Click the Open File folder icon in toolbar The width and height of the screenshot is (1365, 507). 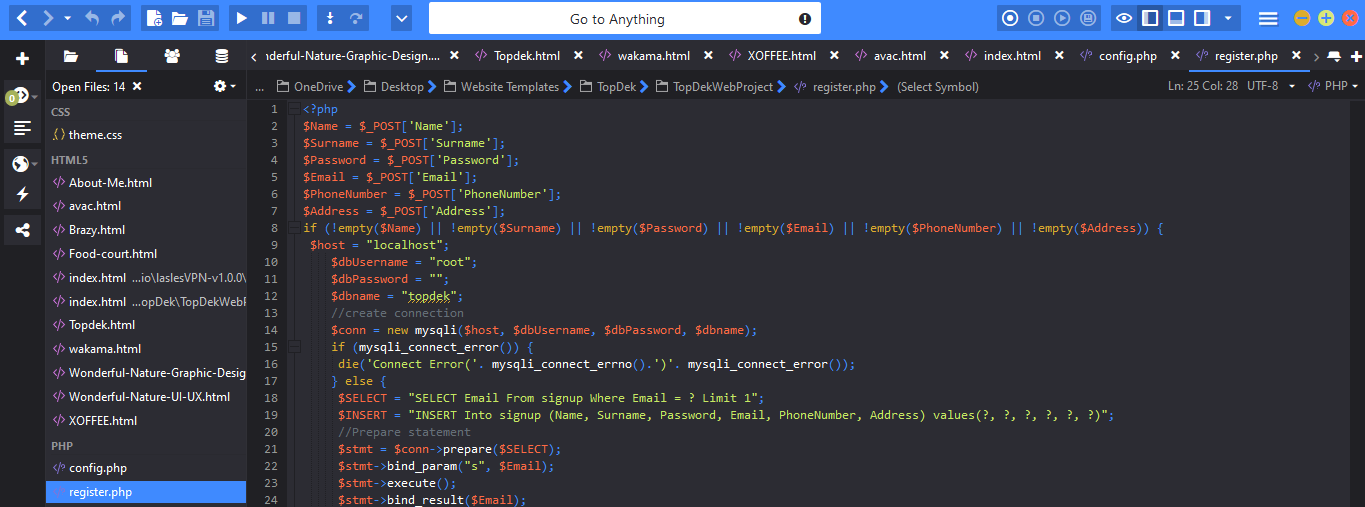tap(180, 18)
